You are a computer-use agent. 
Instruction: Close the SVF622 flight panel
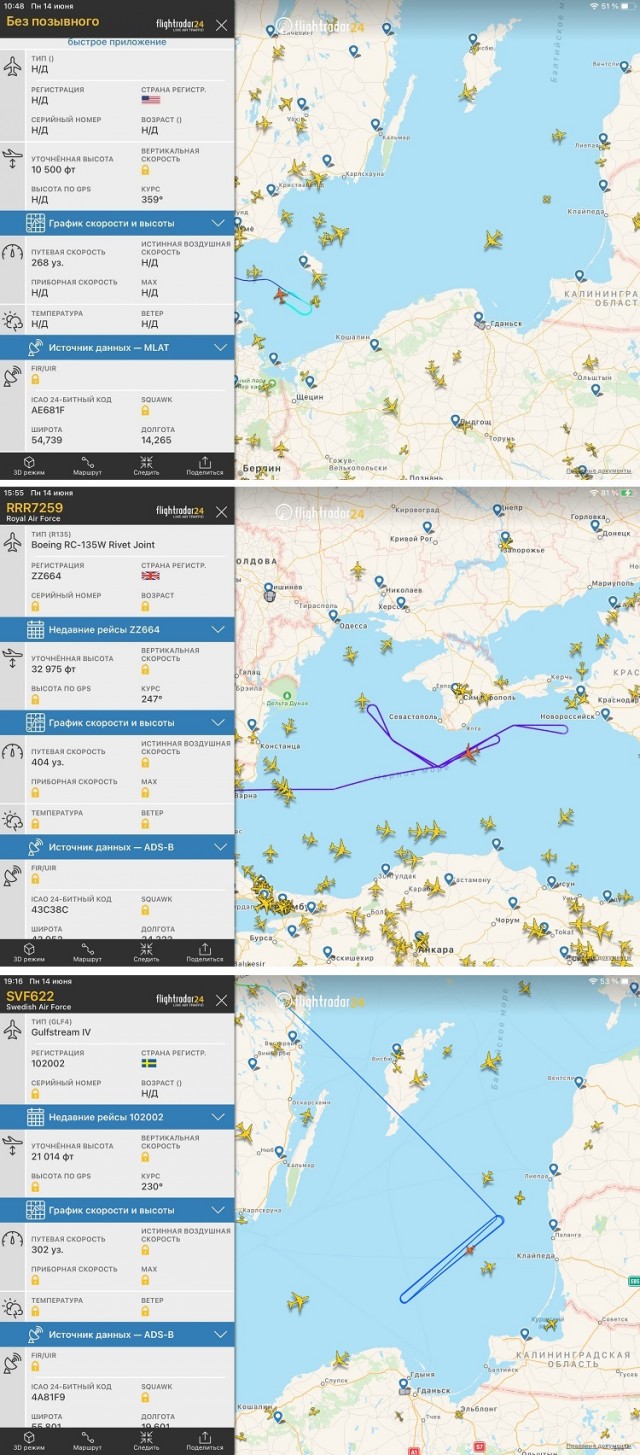(221, 1000)
